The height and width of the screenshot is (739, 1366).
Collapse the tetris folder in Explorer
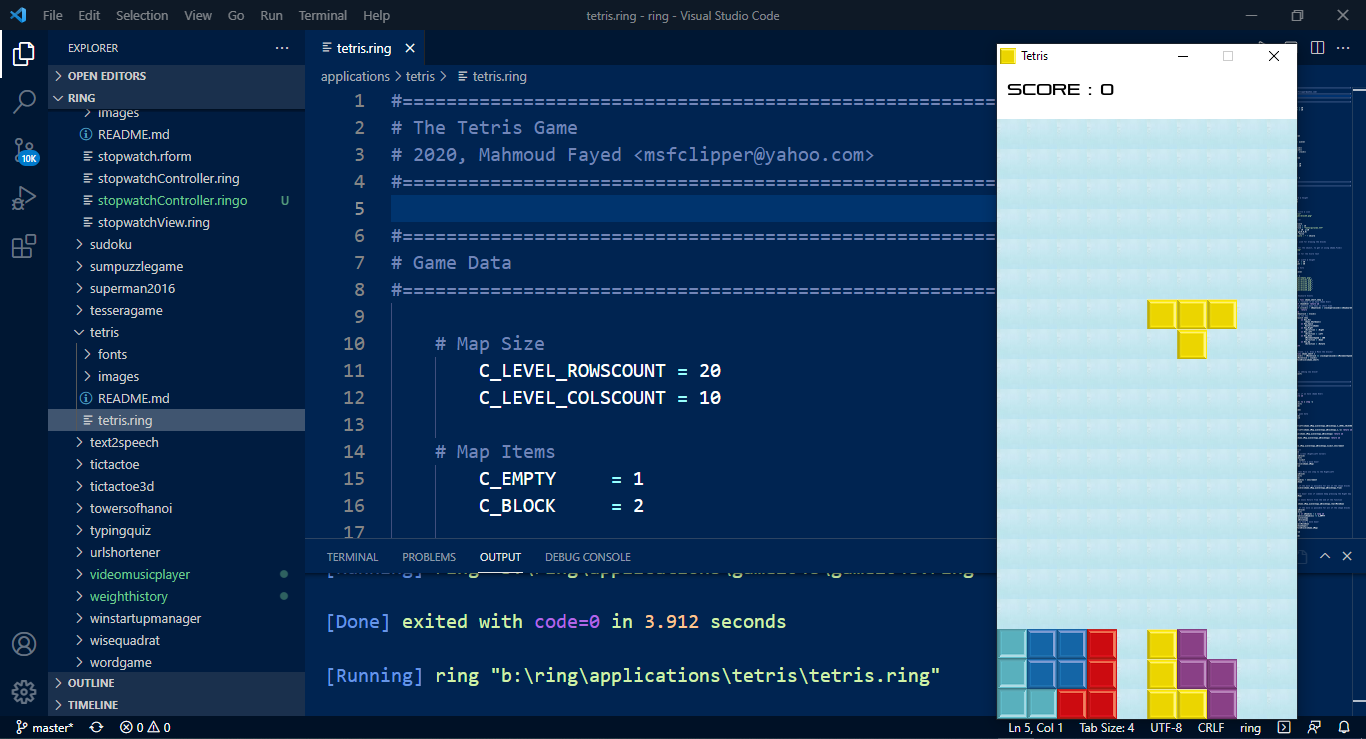[x=104, y=332]
